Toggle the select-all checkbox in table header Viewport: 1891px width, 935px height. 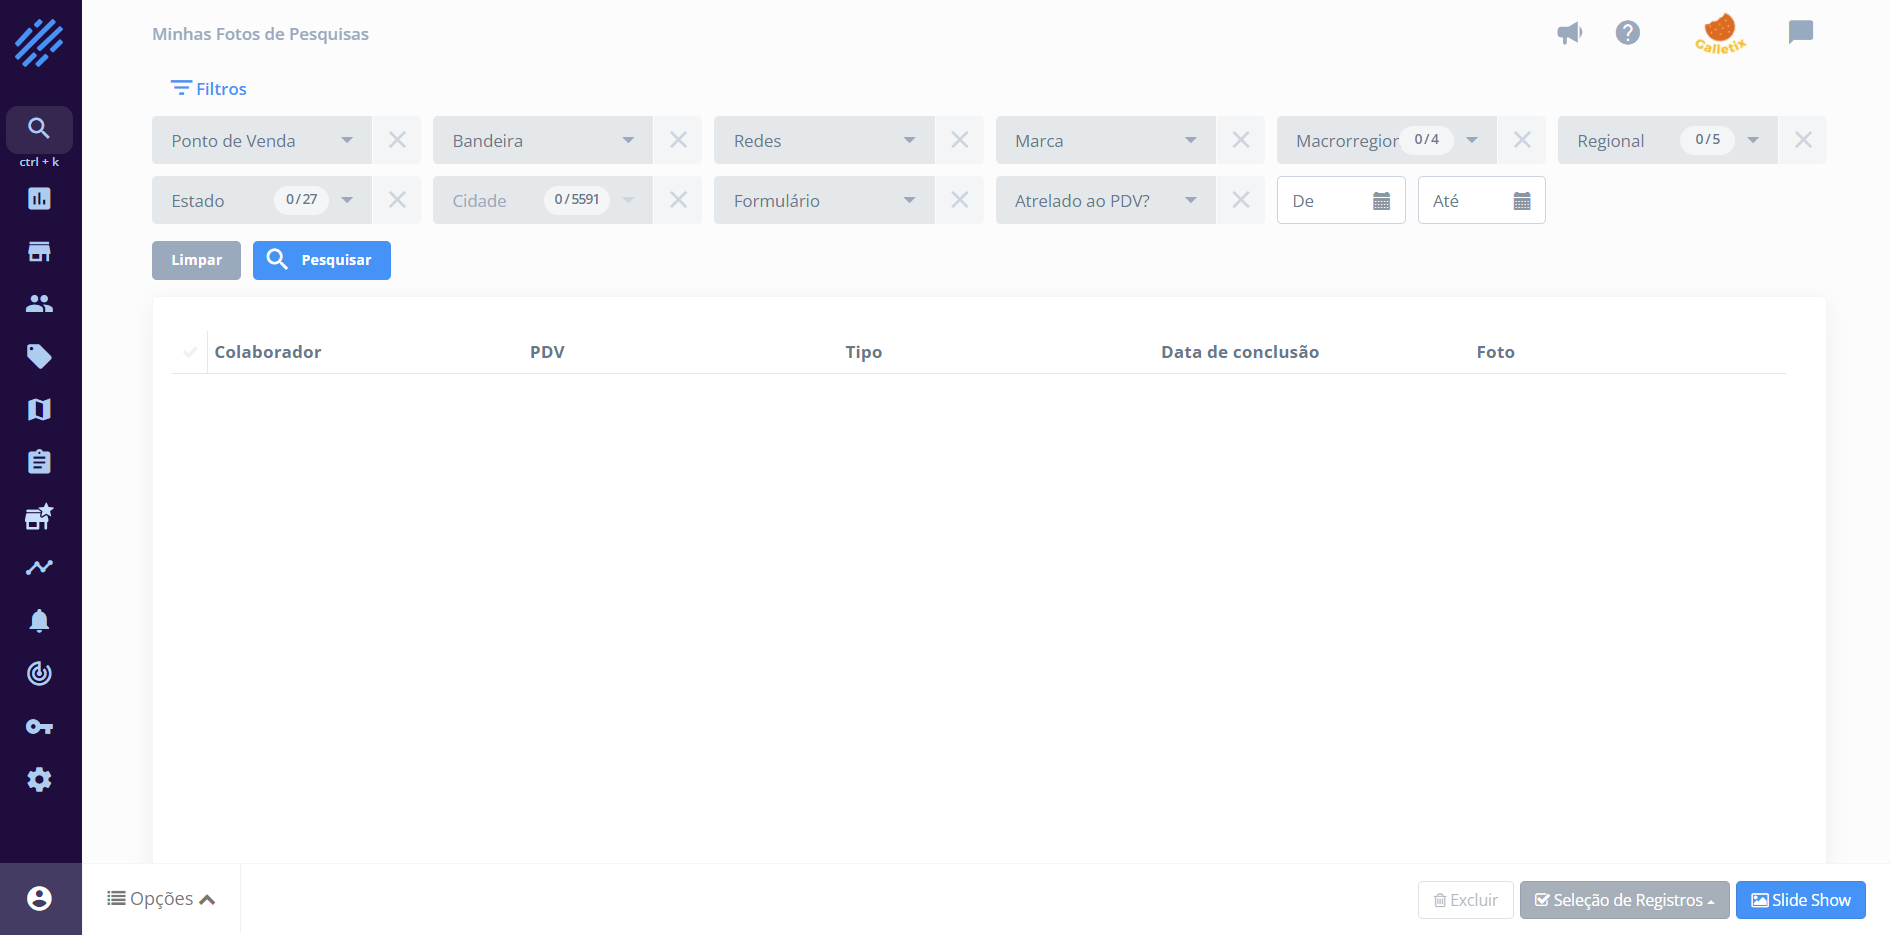pyautogui.click(x=190, y=352)
